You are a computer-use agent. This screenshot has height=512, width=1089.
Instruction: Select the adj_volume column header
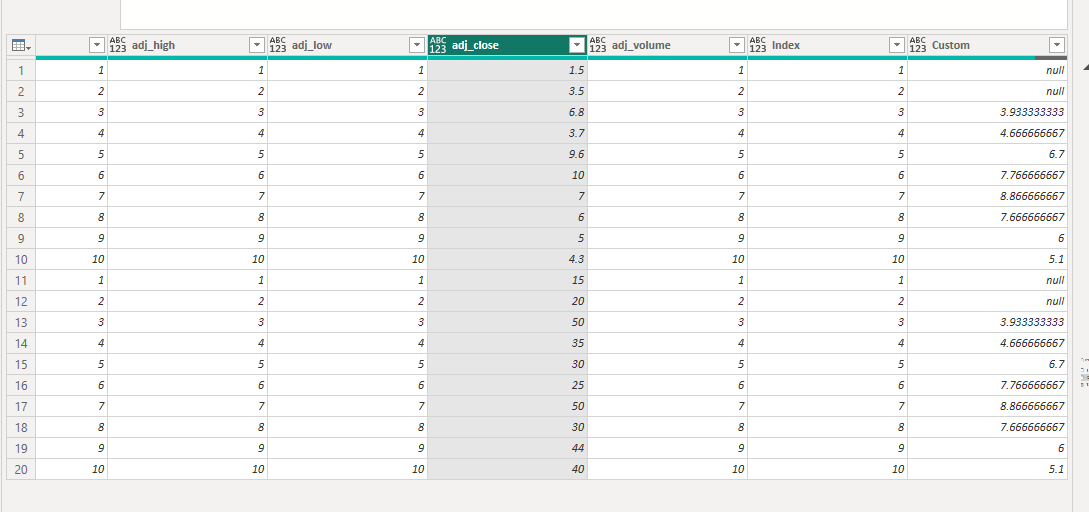coord(667,45)
